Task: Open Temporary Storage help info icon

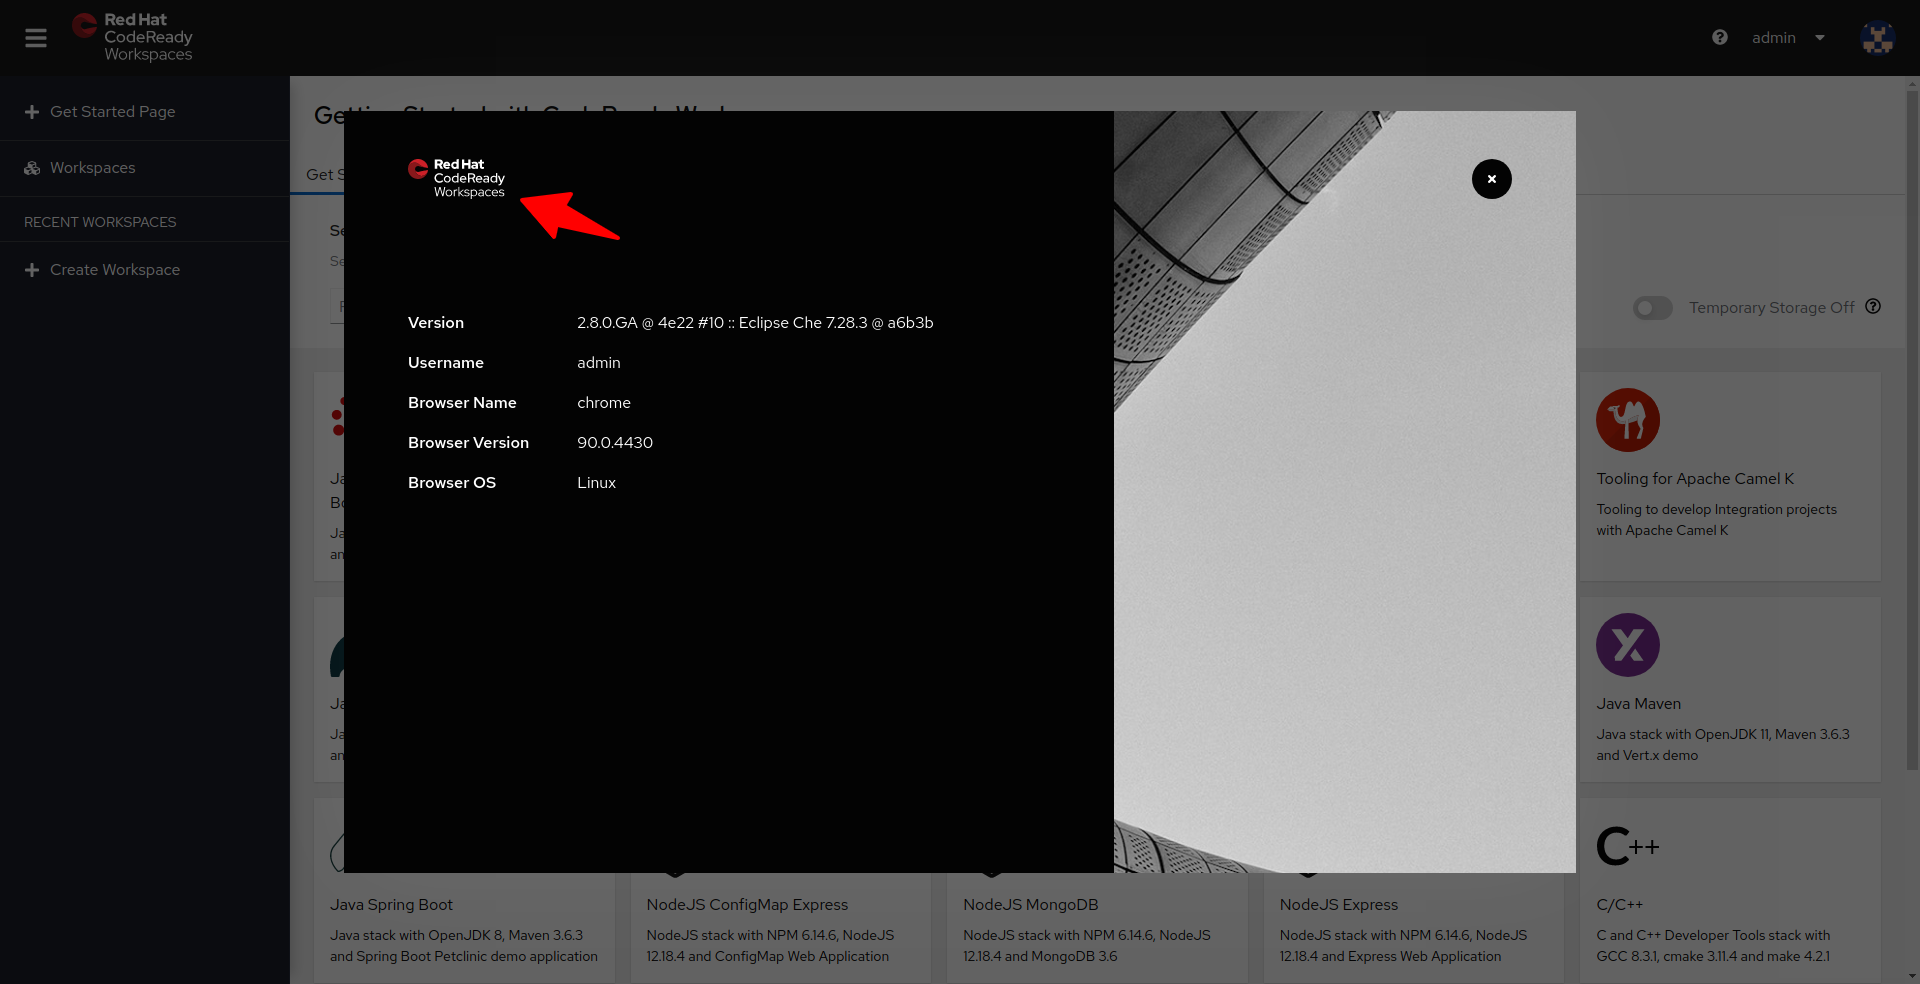Action: [1873, 307]
